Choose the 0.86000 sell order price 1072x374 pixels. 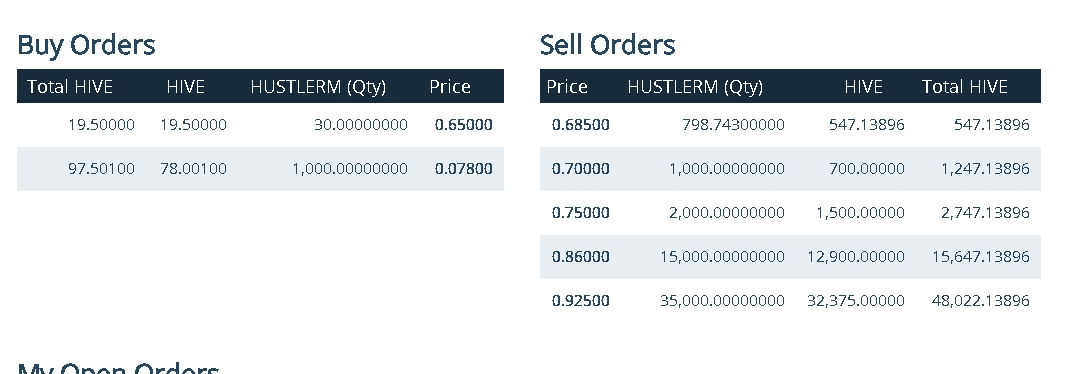point(580,256)
